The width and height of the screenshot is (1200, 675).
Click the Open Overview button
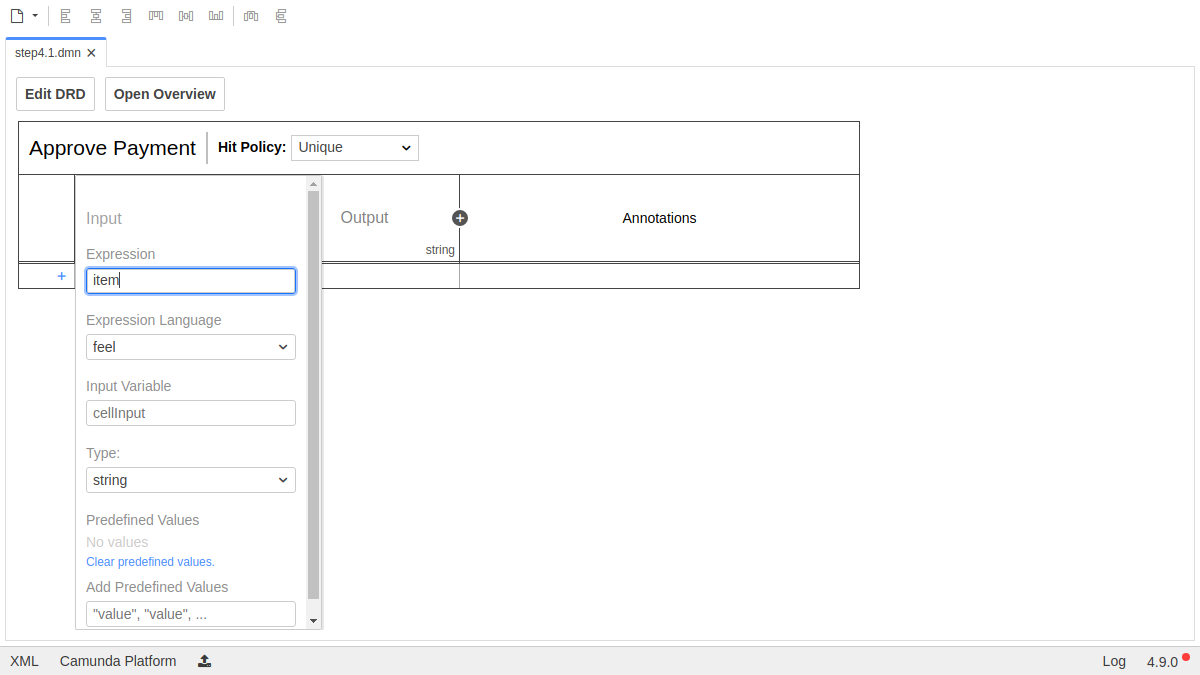[165, 94]
